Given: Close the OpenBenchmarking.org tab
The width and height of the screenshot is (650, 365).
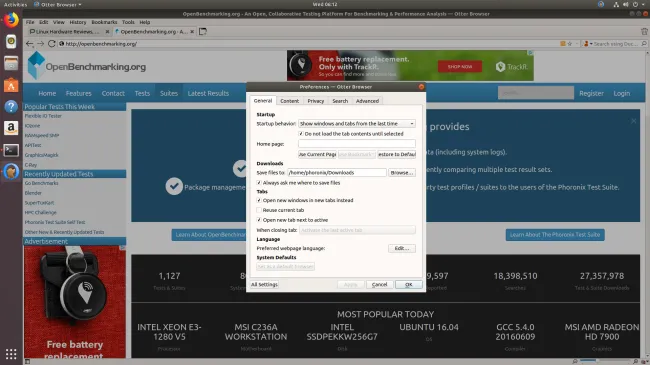Looking at the screenshot, I should point(192,32).
